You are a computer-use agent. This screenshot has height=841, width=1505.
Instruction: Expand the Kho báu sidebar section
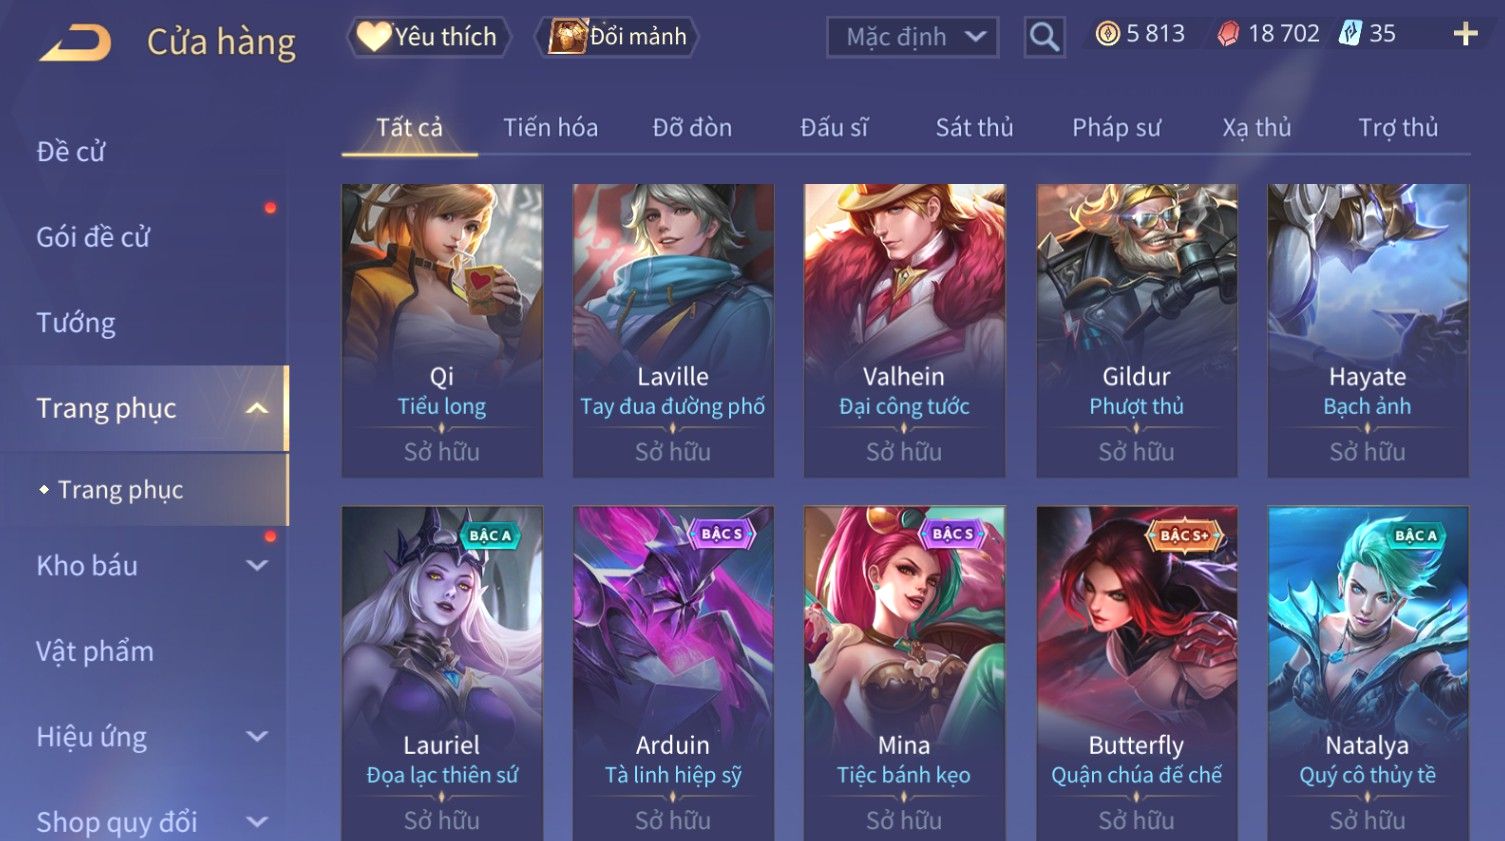point(257,565)
